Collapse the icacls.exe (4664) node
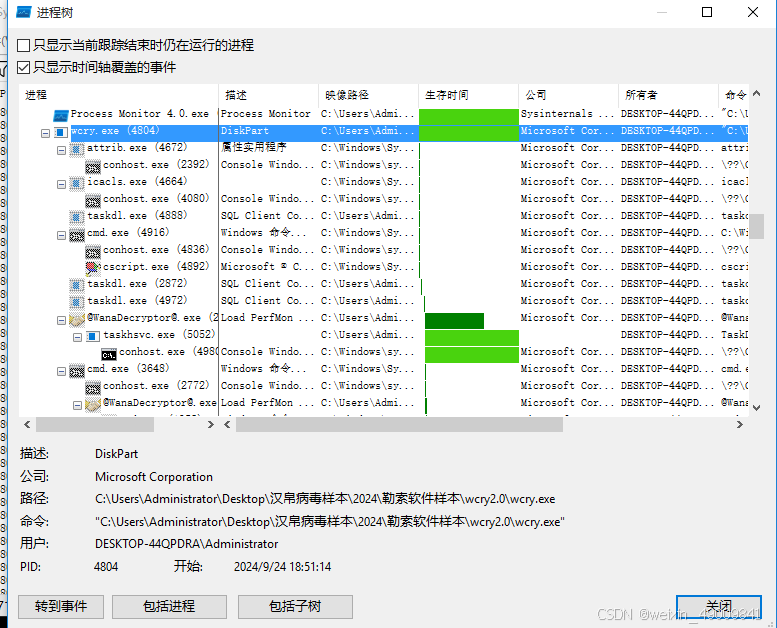The height and width of the screenshot is (628, 777). click(x=61, y=184)
